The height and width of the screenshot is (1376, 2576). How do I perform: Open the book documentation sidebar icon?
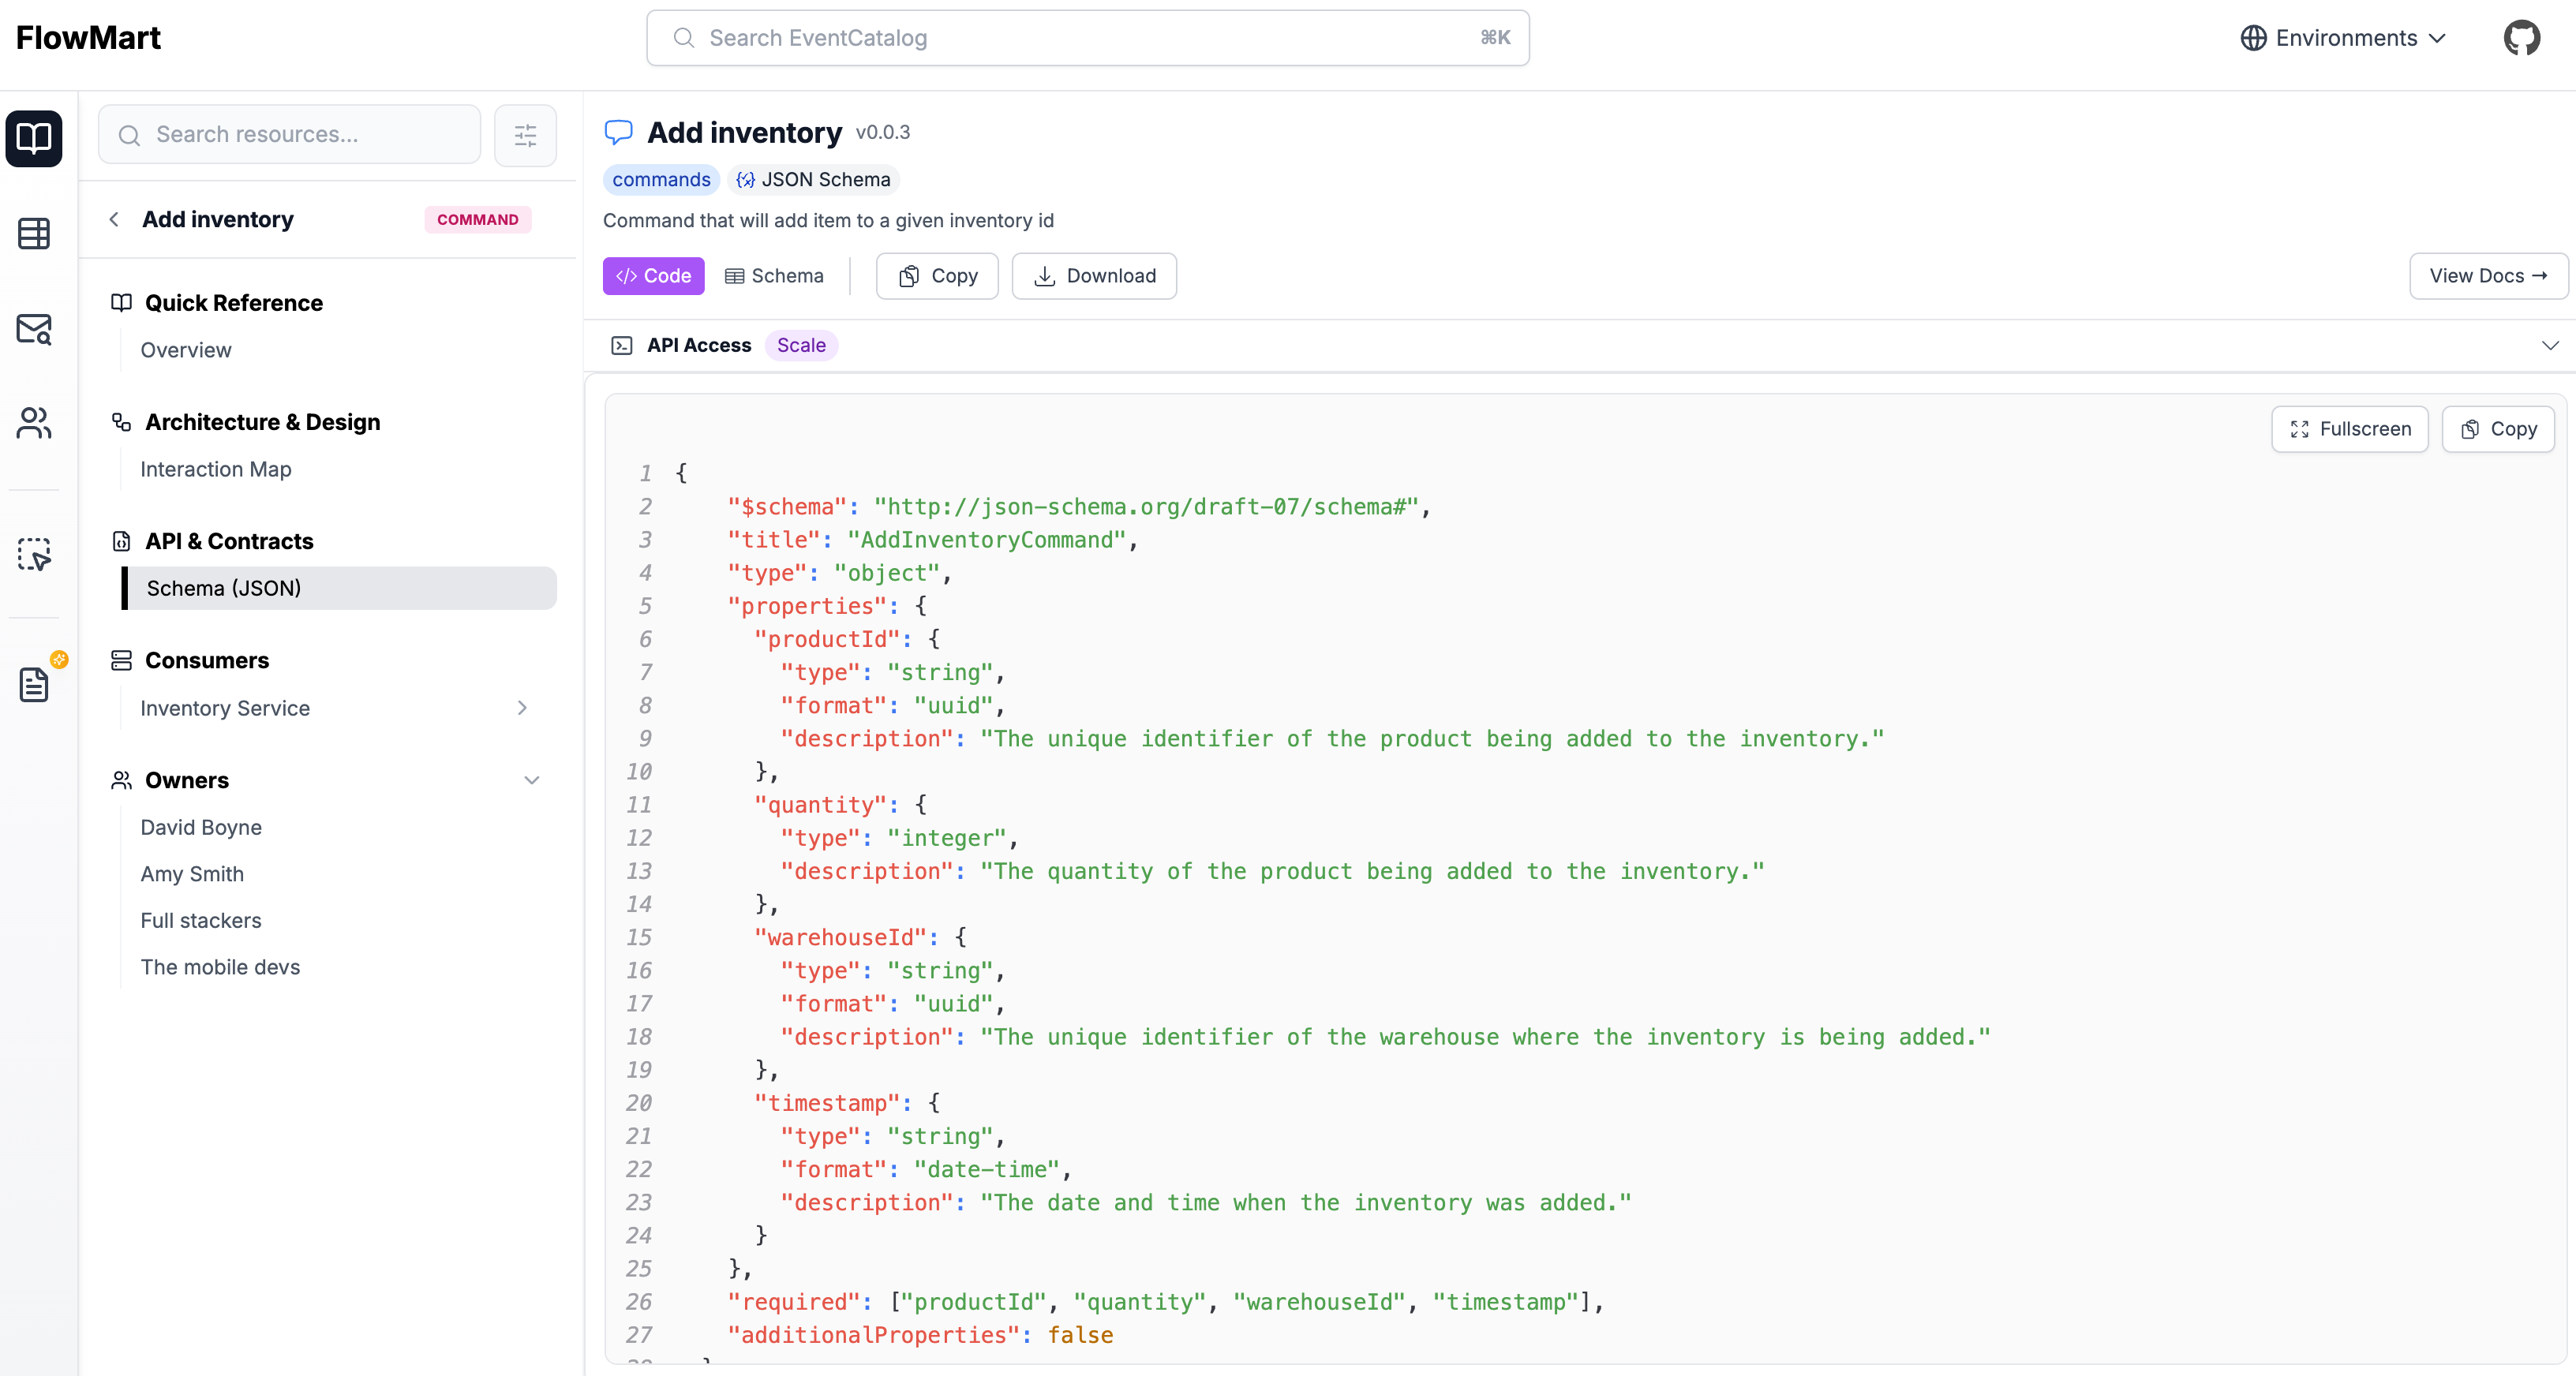[34, 138]
